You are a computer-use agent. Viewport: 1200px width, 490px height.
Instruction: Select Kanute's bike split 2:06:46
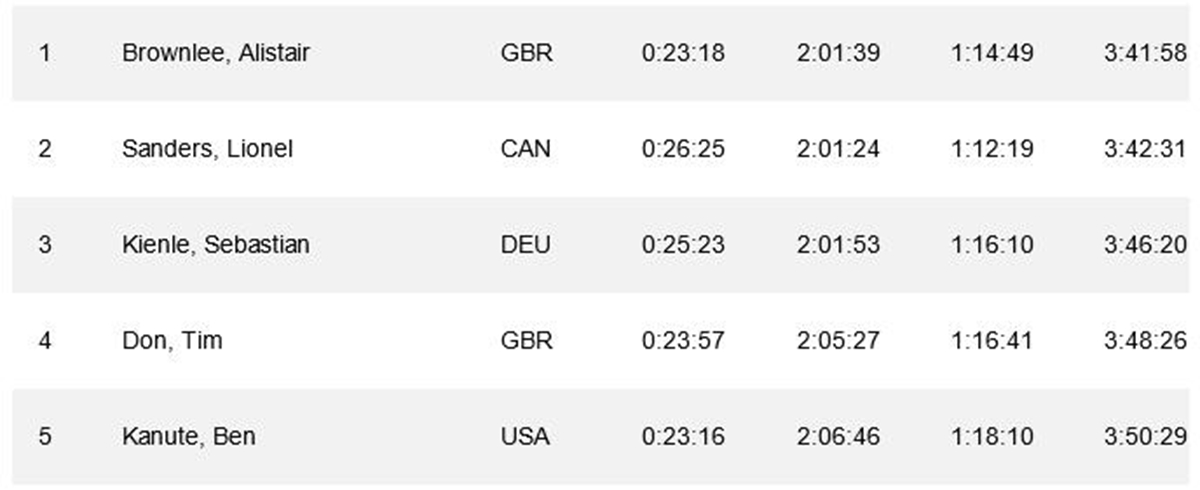pos(838,437)
